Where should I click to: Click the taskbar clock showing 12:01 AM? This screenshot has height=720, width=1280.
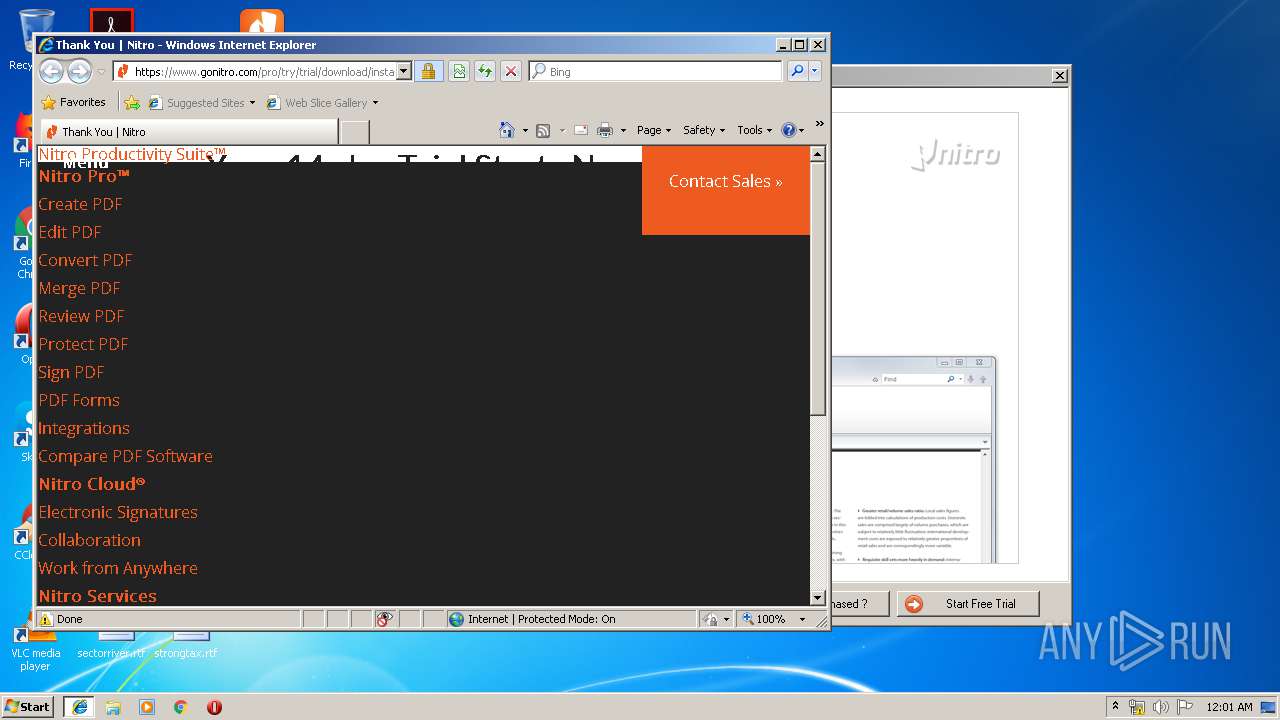[x=1229, y=707]
